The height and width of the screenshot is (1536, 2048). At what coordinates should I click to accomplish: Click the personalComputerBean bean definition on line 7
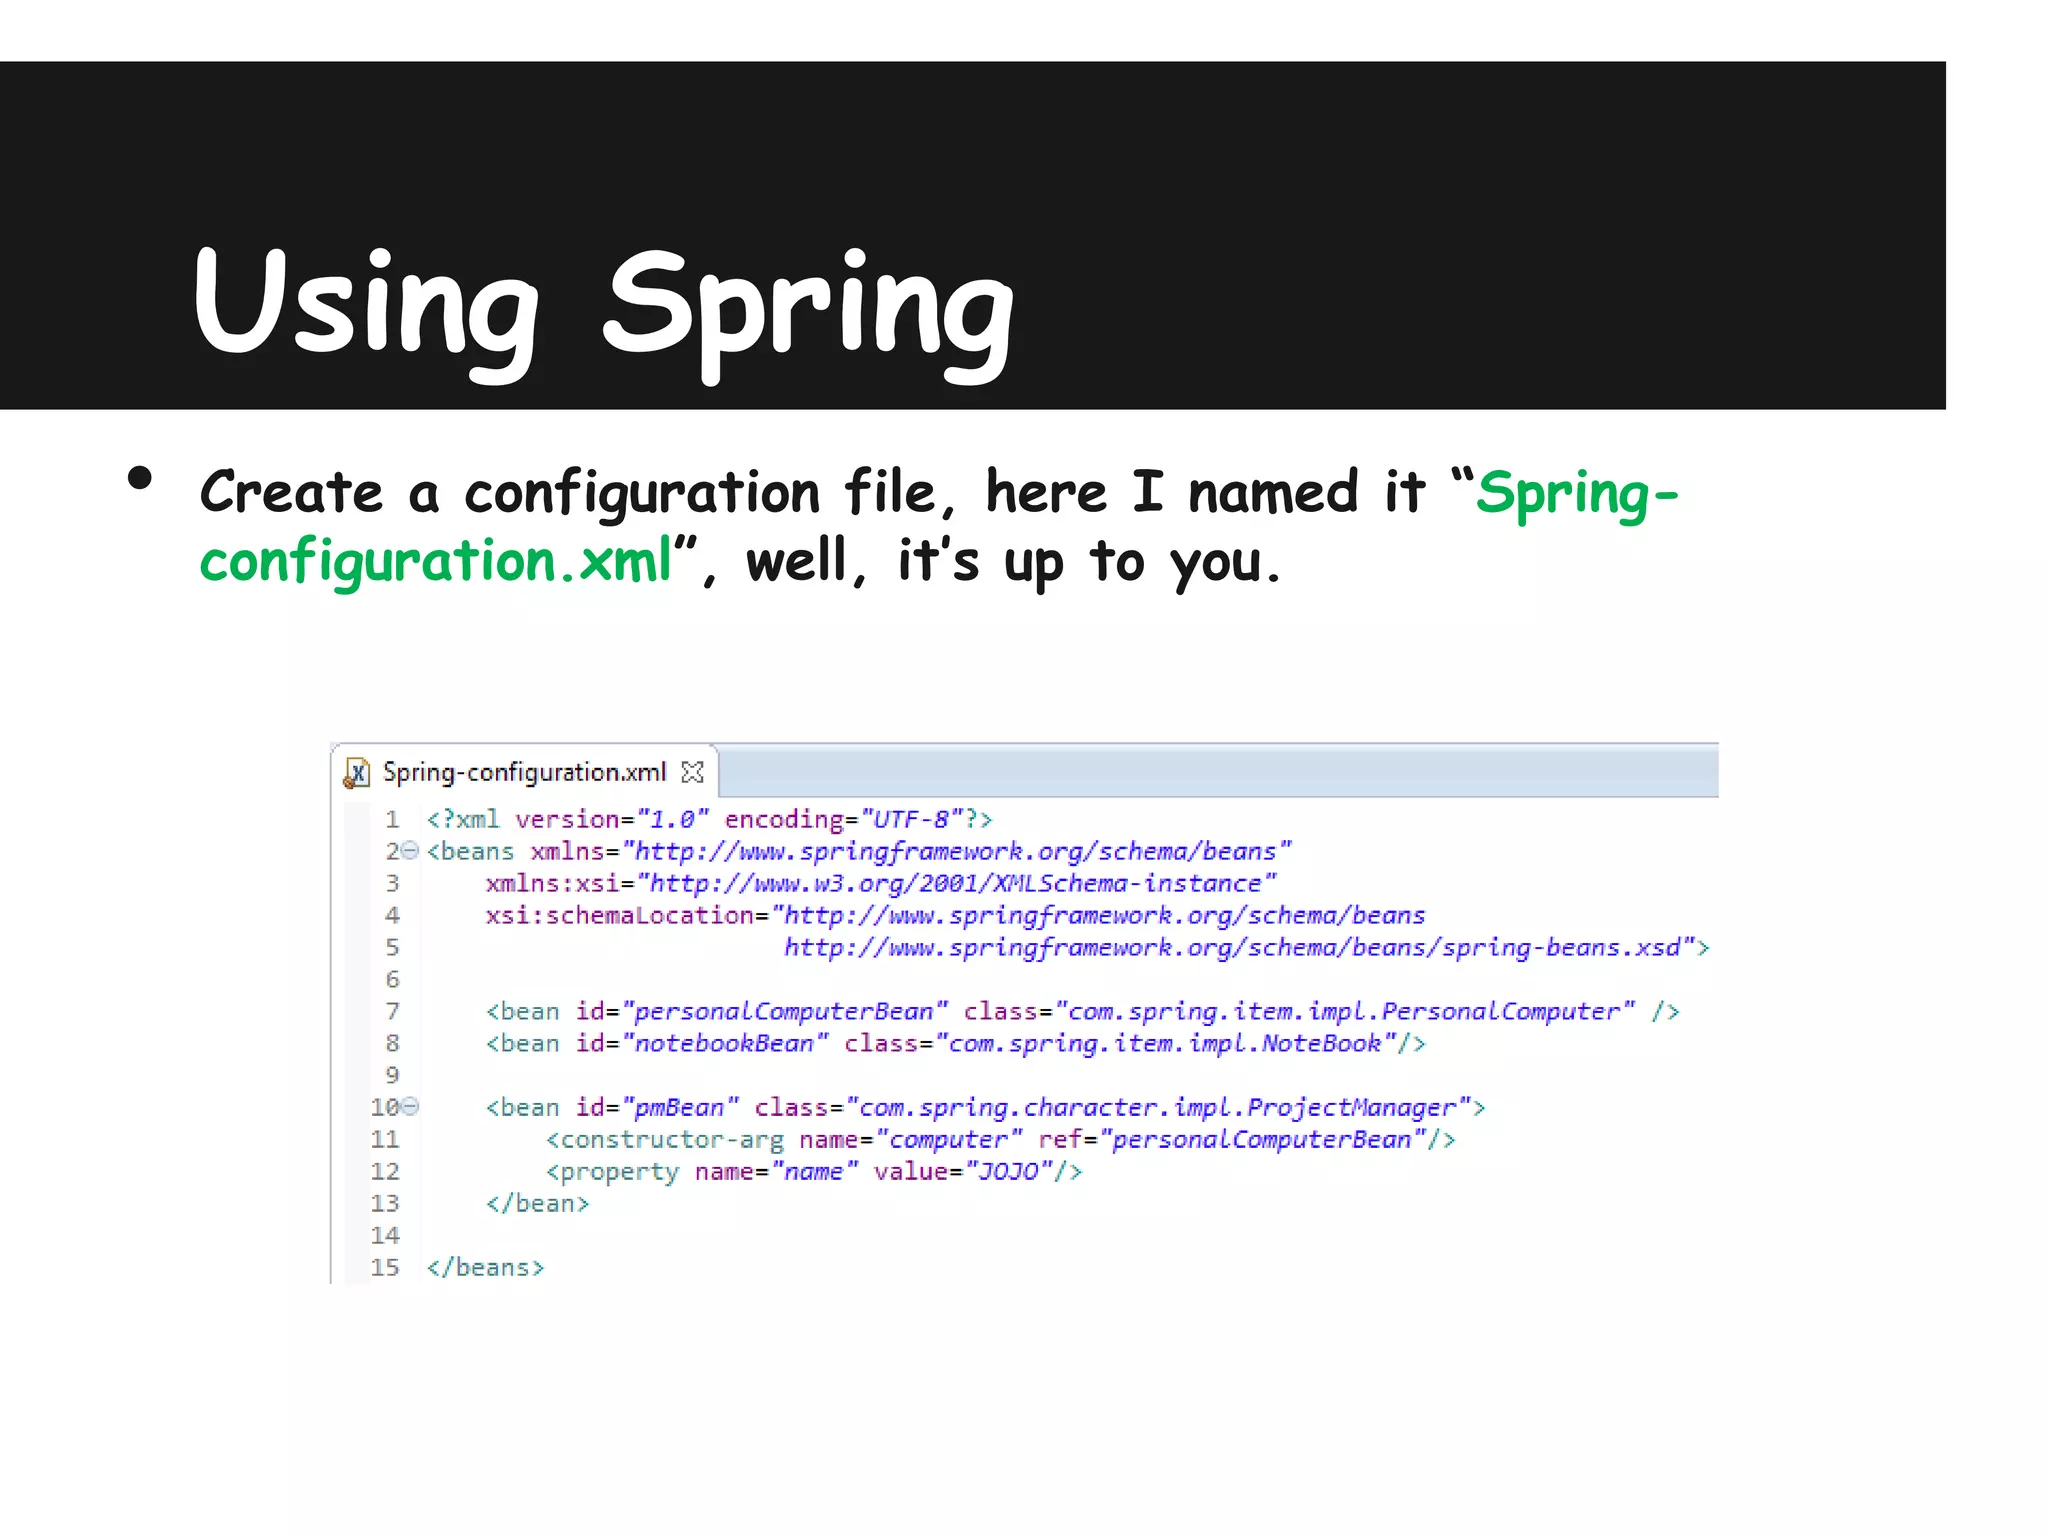pos(1082,1012)
